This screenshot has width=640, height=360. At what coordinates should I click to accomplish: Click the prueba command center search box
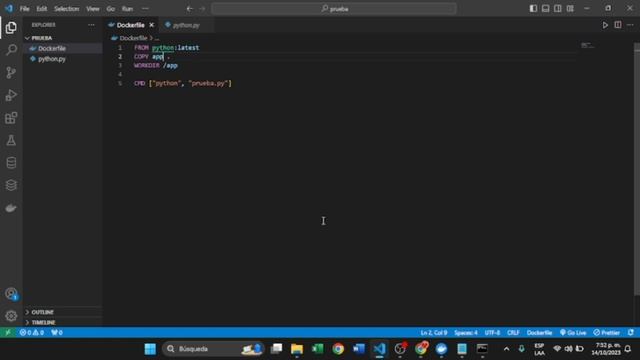pyautogui.click(x=334, y=9)
